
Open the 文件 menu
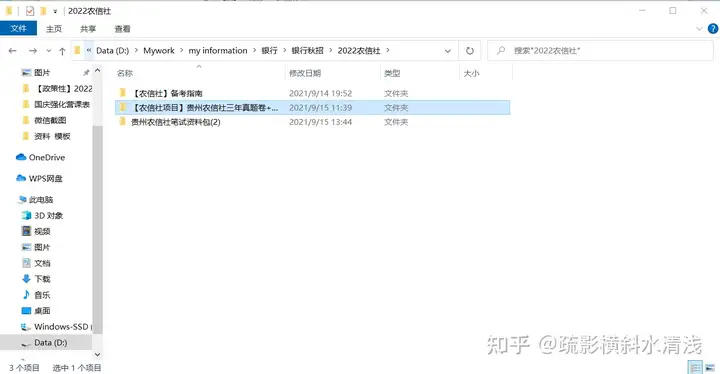click(18, 28)
